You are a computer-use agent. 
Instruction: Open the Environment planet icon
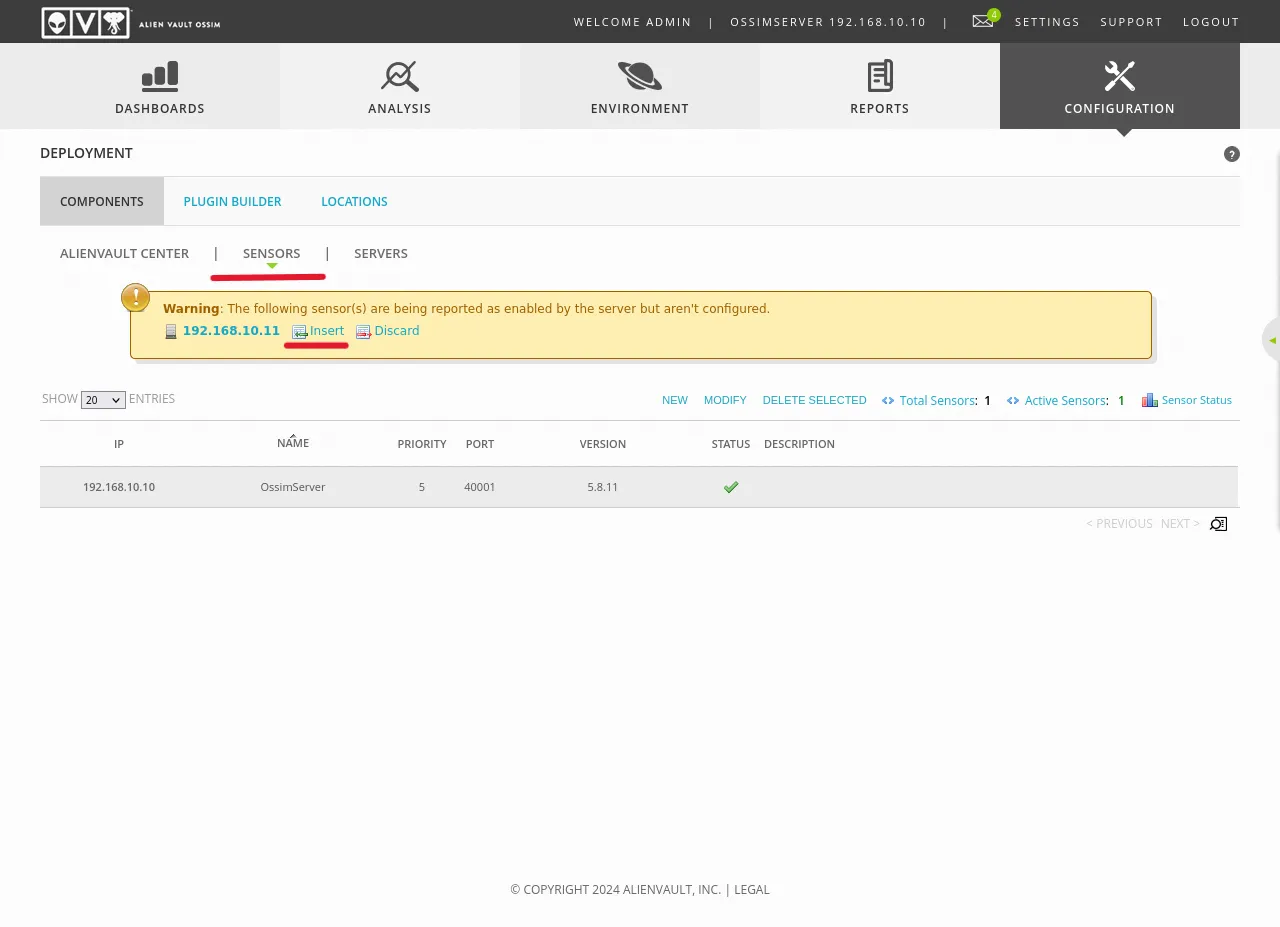(x=639, y=76)
